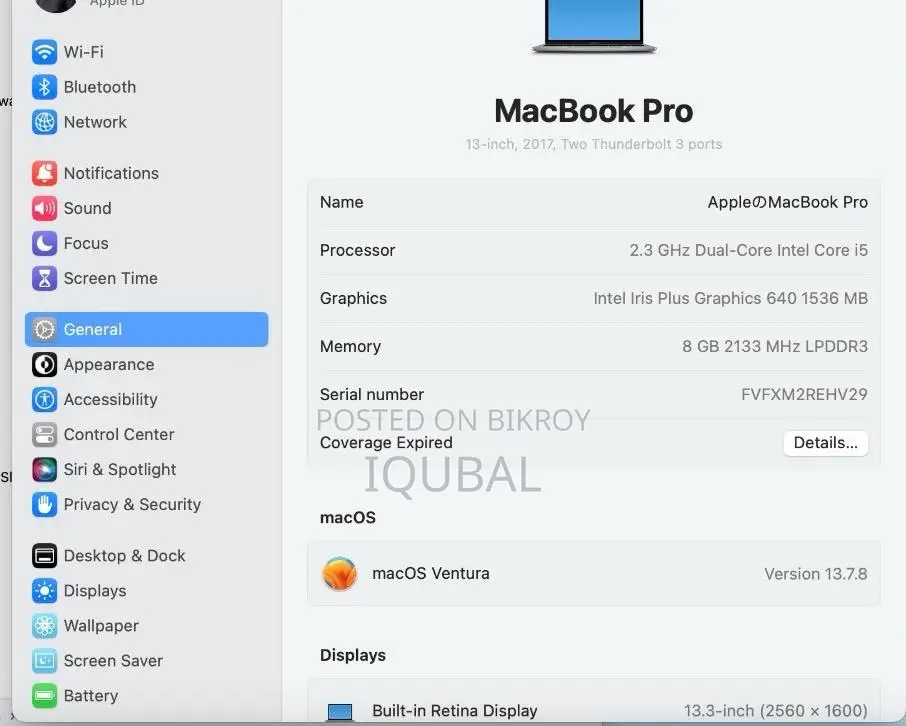906x726 pixels.
Task: Open Notifications bell icon
Action: click(44, 173)
